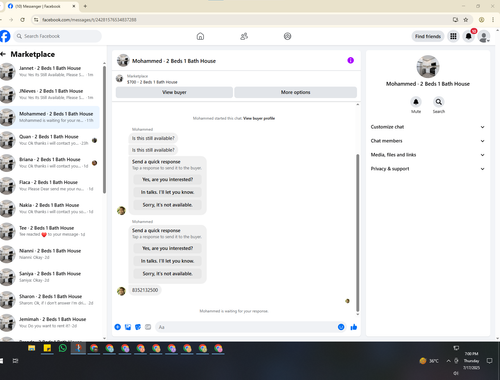The height and width of the screenshot is (380, 500).
Task: Open Flaca - 2 Beds 1 Bath House chat
Action: [x=50, y=186]
